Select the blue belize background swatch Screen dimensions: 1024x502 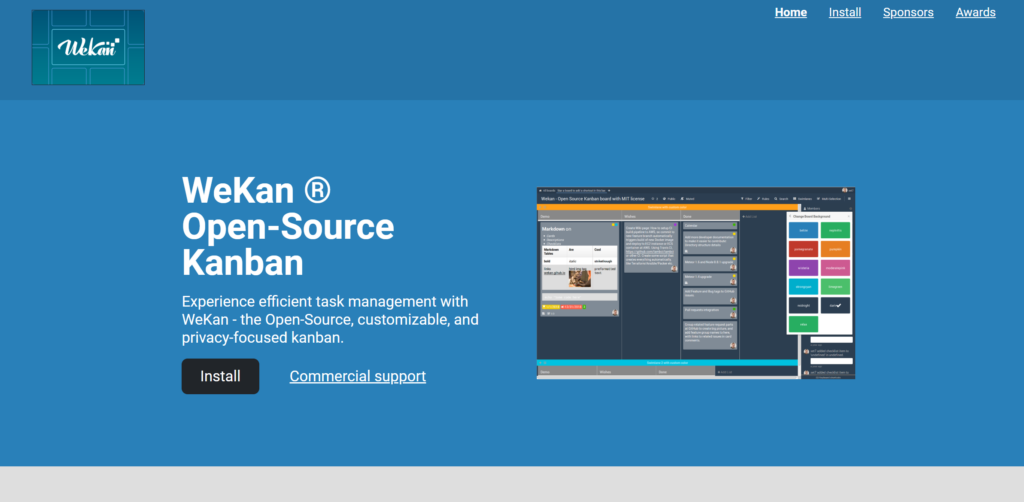tap(803, 229)
